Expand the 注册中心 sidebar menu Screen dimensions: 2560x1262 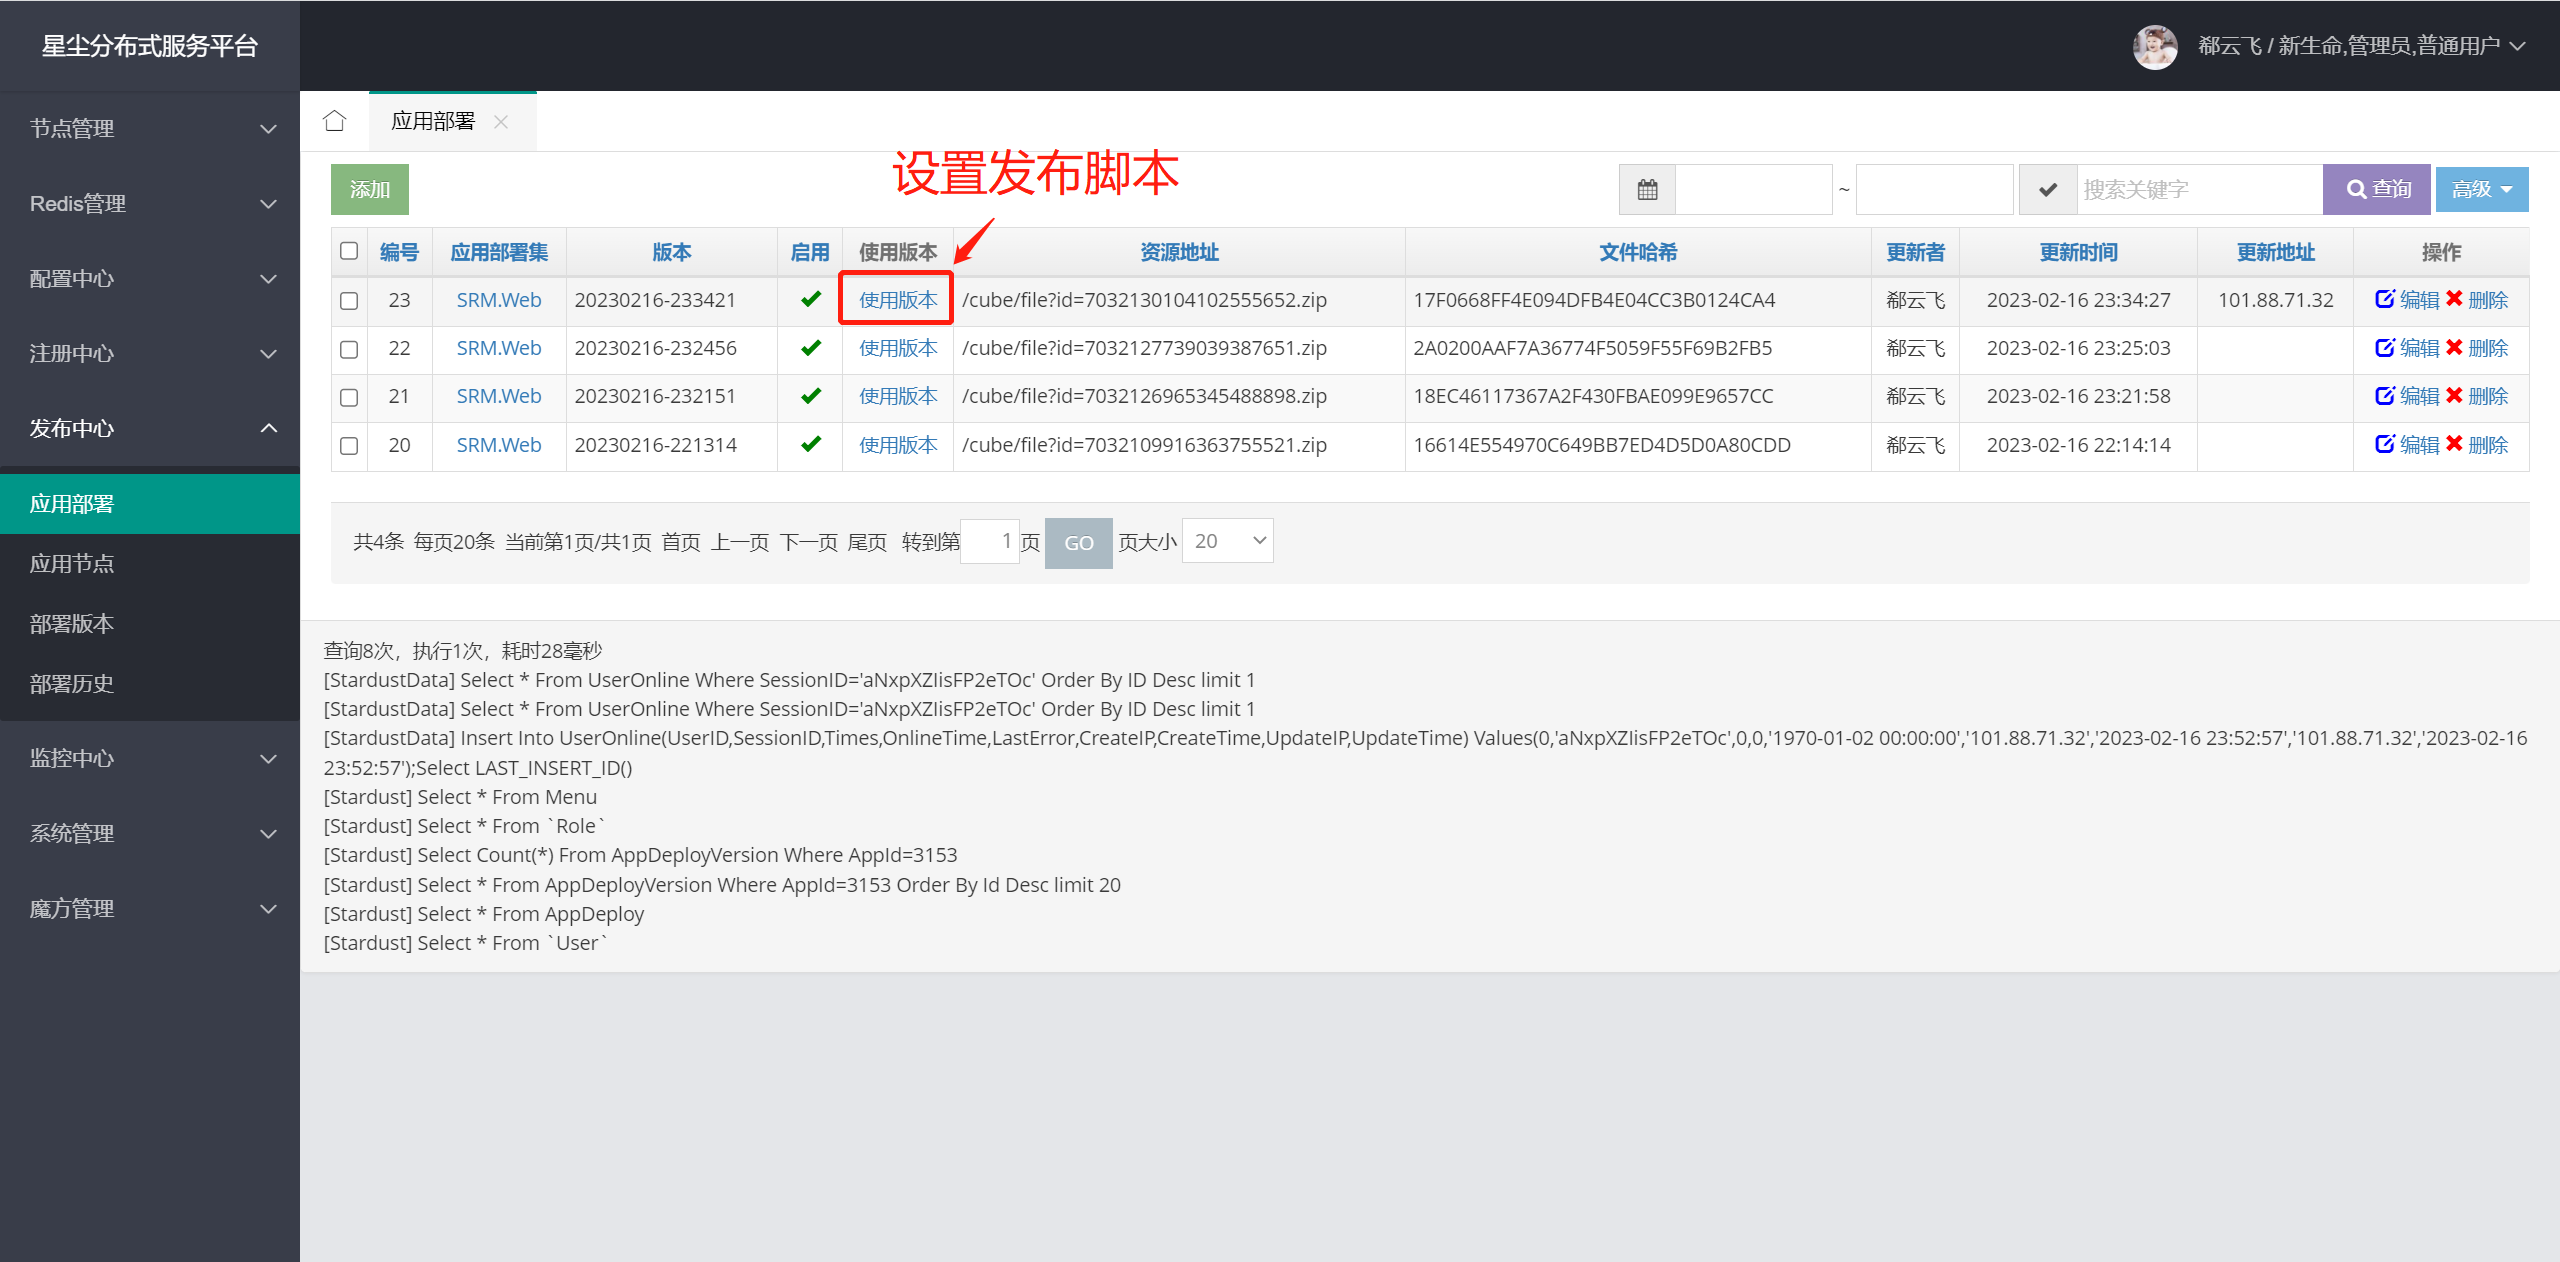coord(150,354)
